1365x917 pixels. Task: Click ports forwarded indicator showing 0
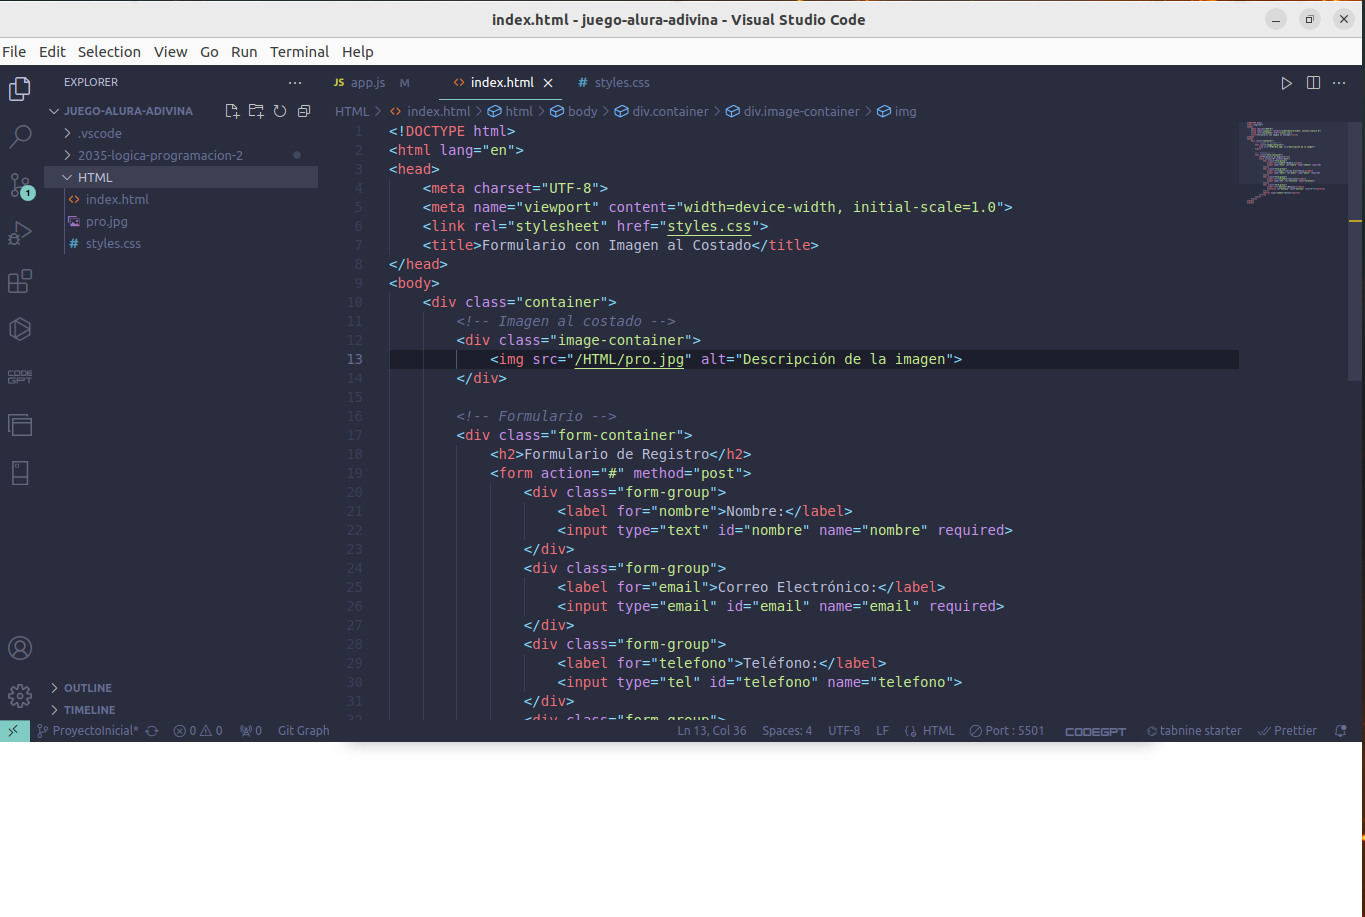point(251,731)
